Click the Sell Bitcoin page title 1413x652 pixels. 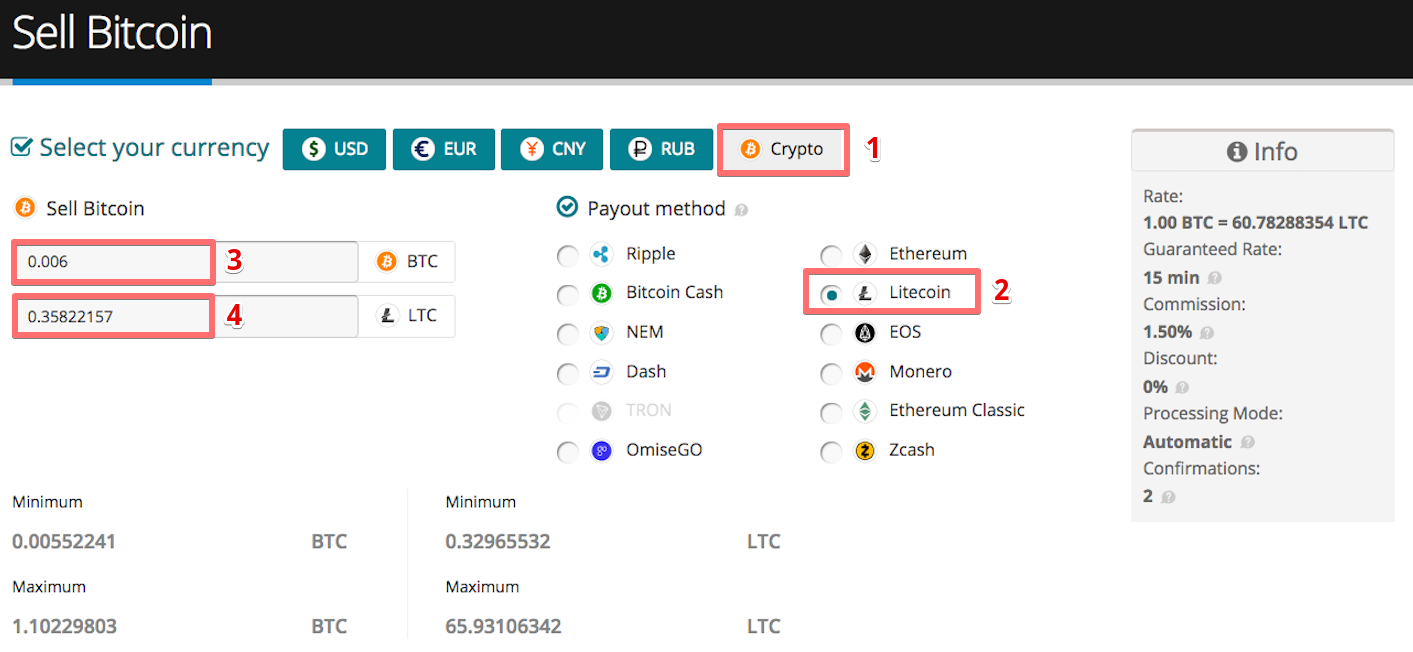pos(112,33)
